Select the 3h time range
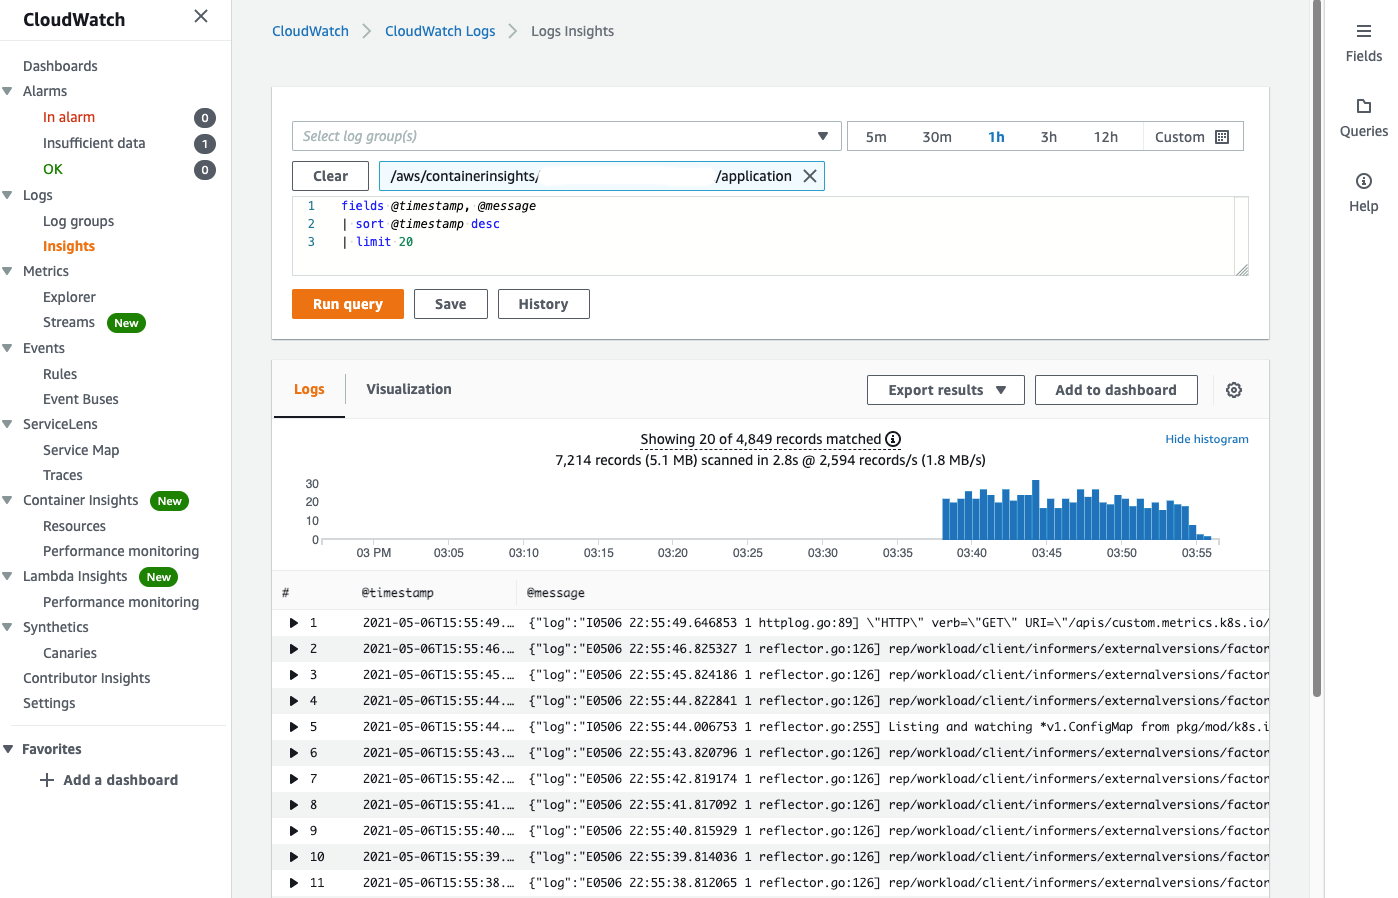 coord(1049,137)
